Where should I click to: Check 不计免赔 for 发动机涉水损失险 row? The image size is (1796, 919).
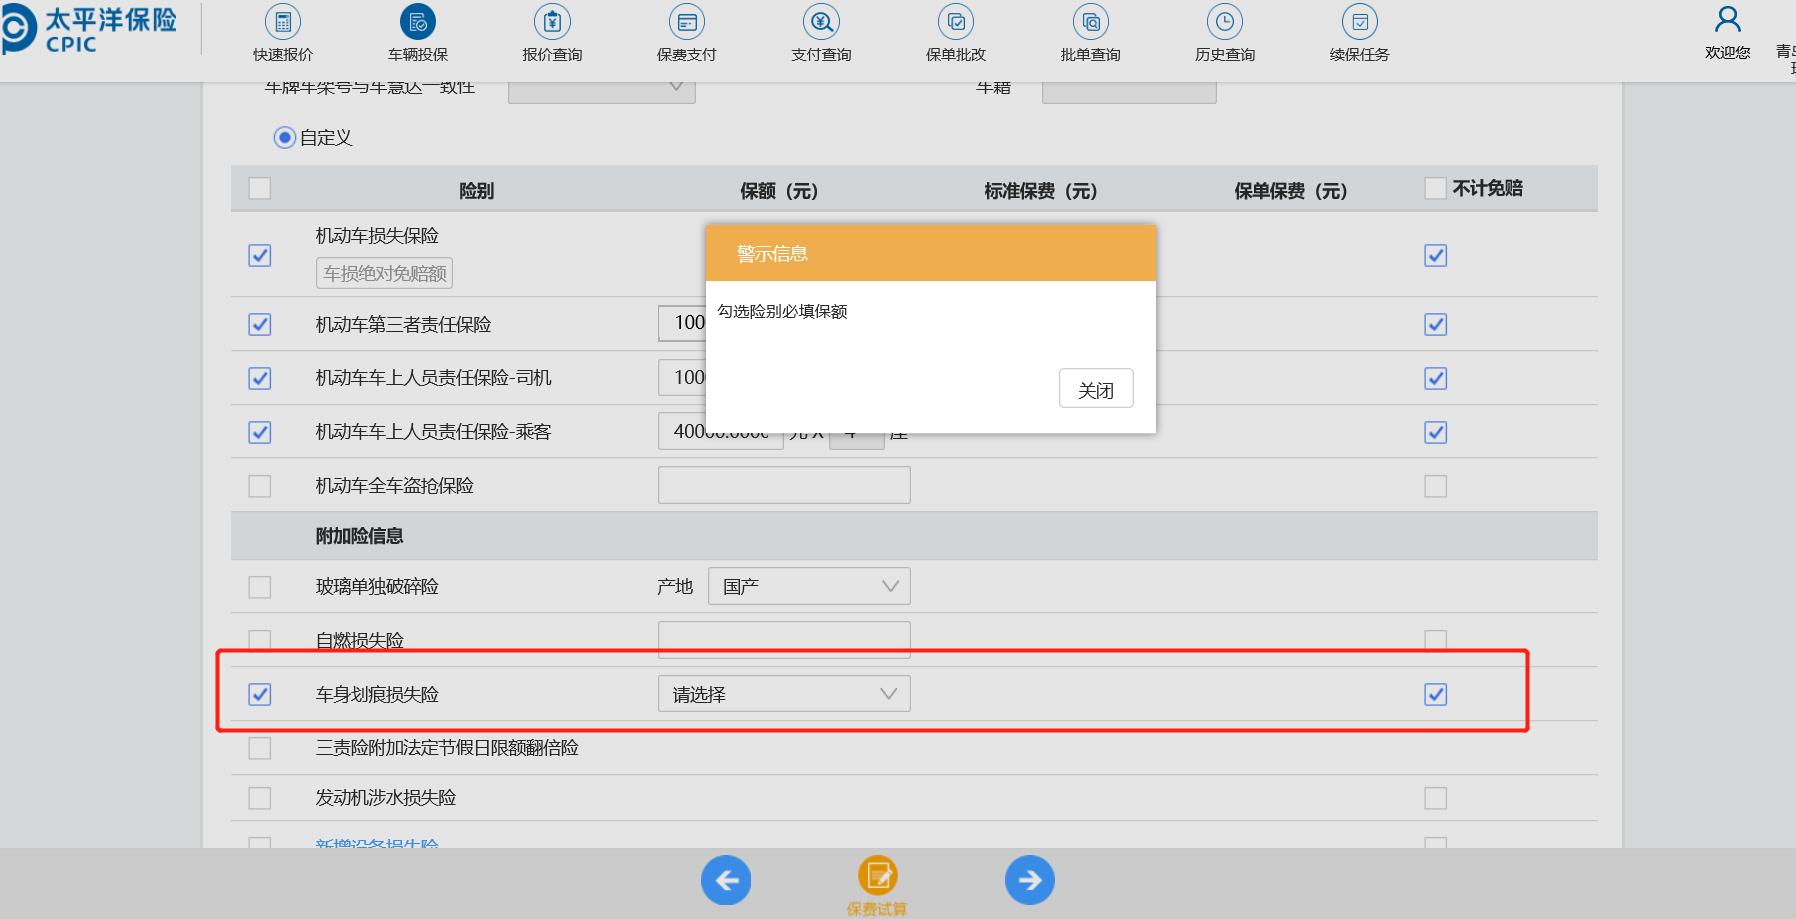click(x=1436, y=798)
